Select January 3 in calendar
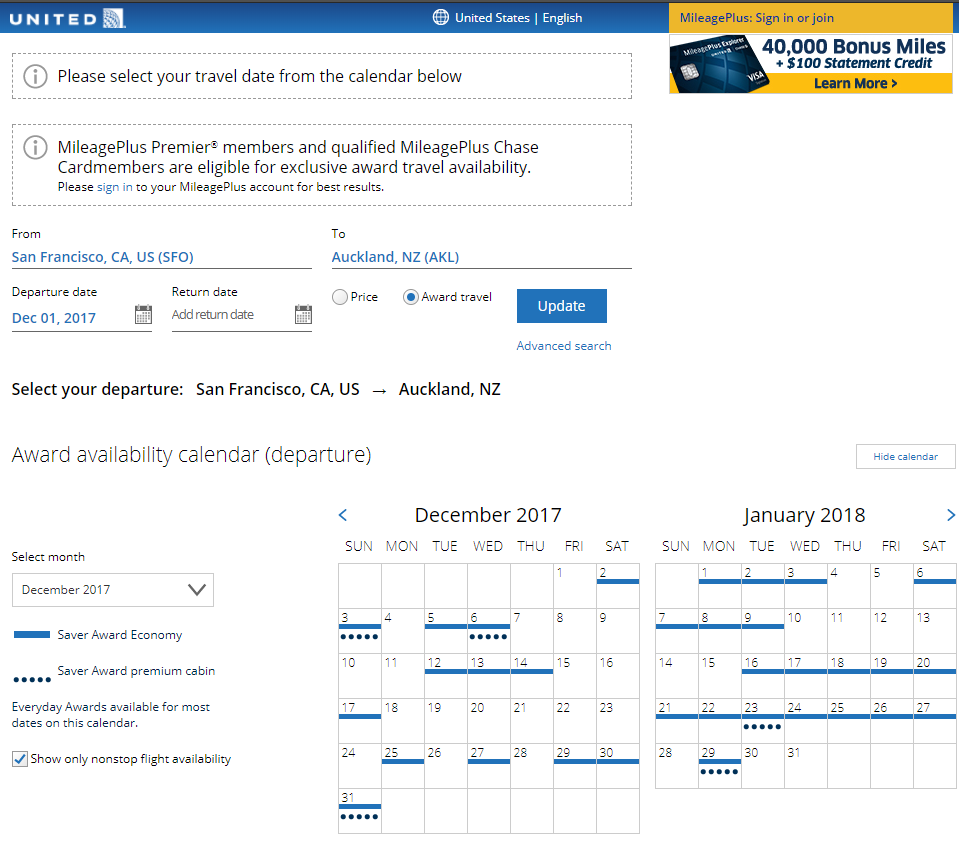This screenshot has width=959, height=842. (x=806, y=586)
